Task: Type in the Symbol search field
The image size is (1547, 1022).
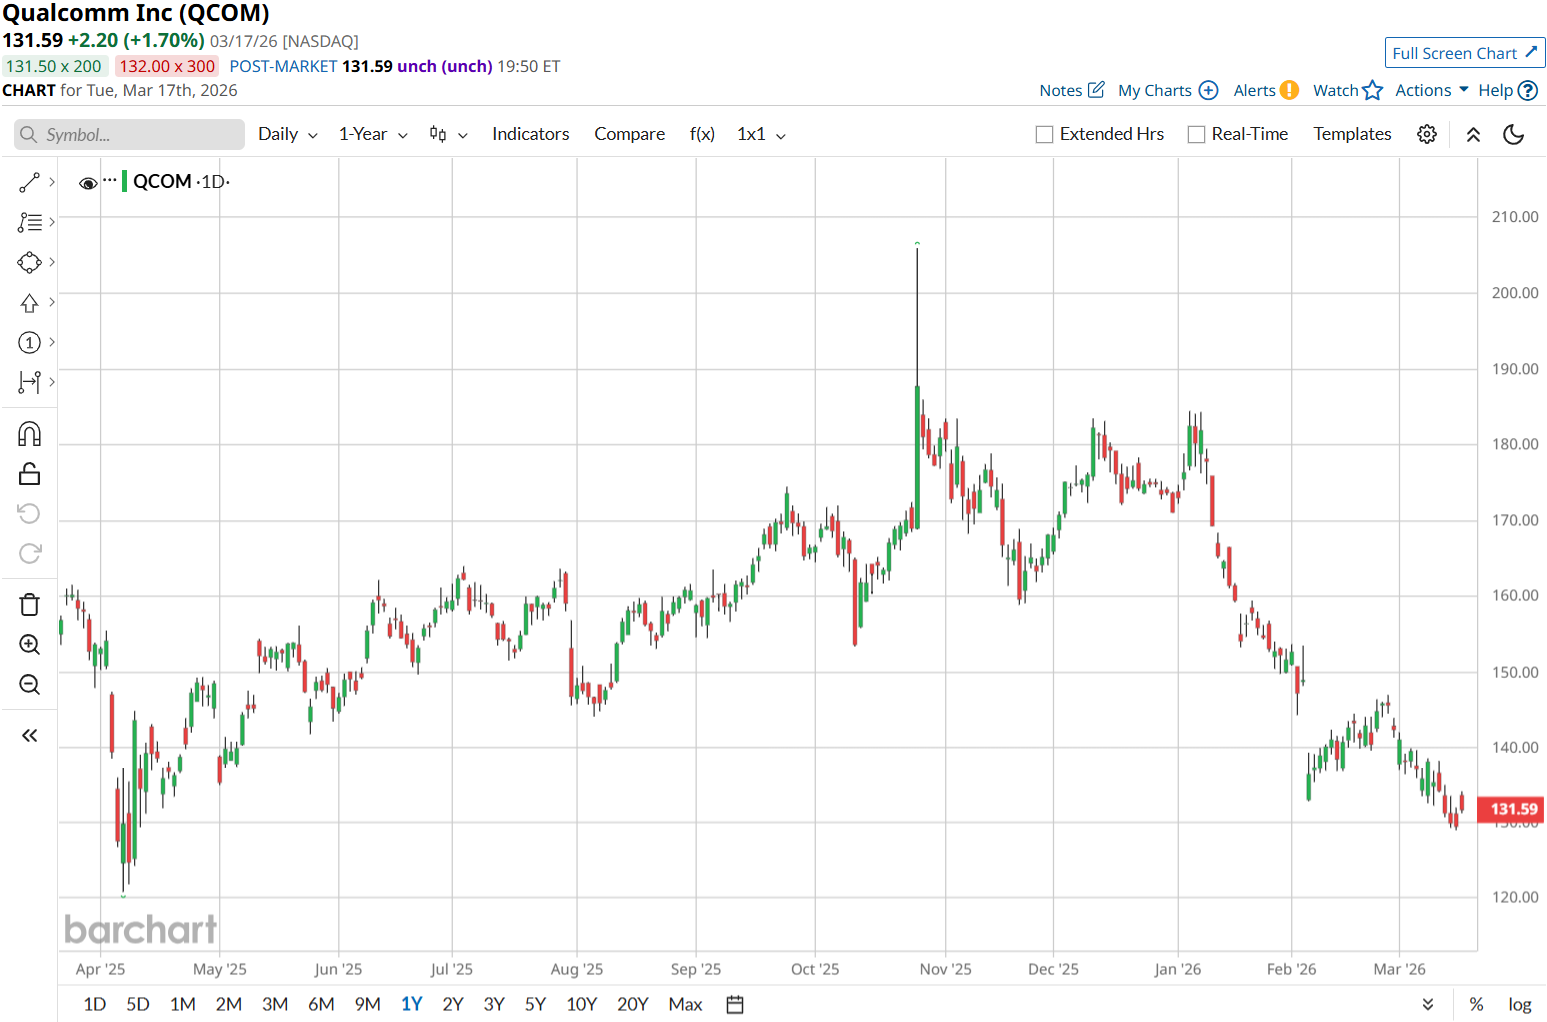Action: pos(130,135)
